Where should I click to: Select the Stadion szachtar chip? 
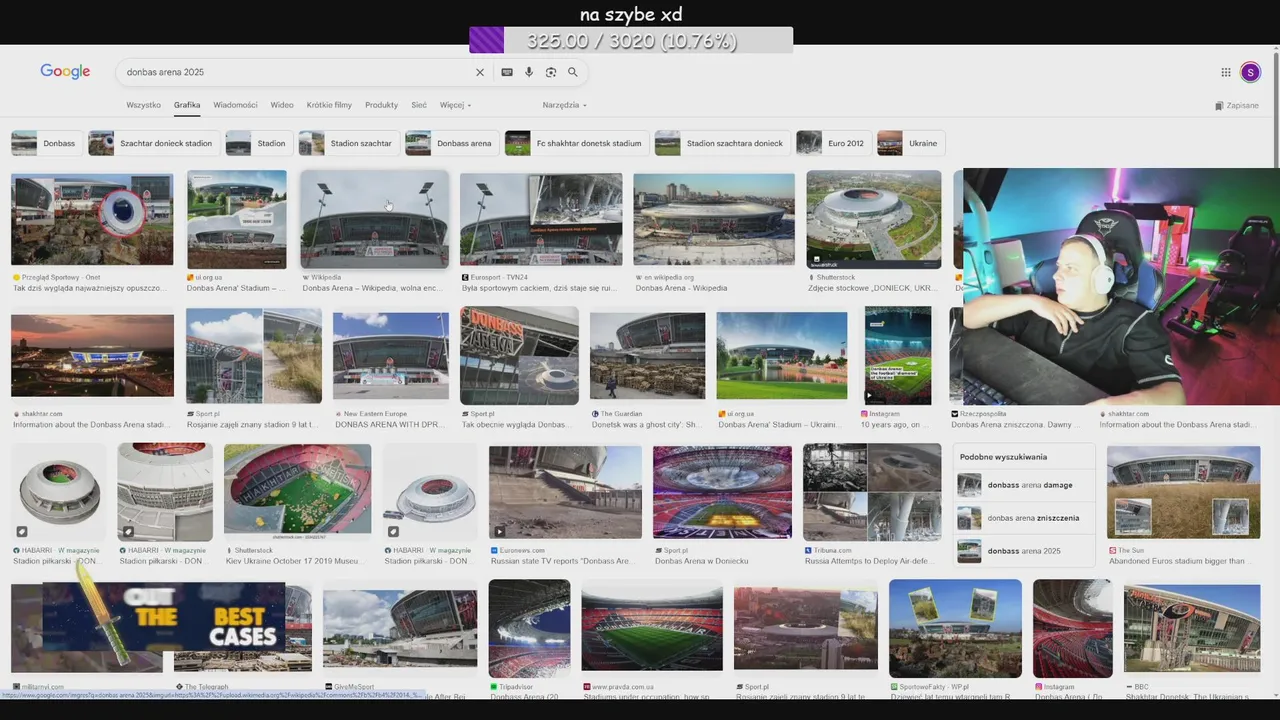tap(348, 143)
